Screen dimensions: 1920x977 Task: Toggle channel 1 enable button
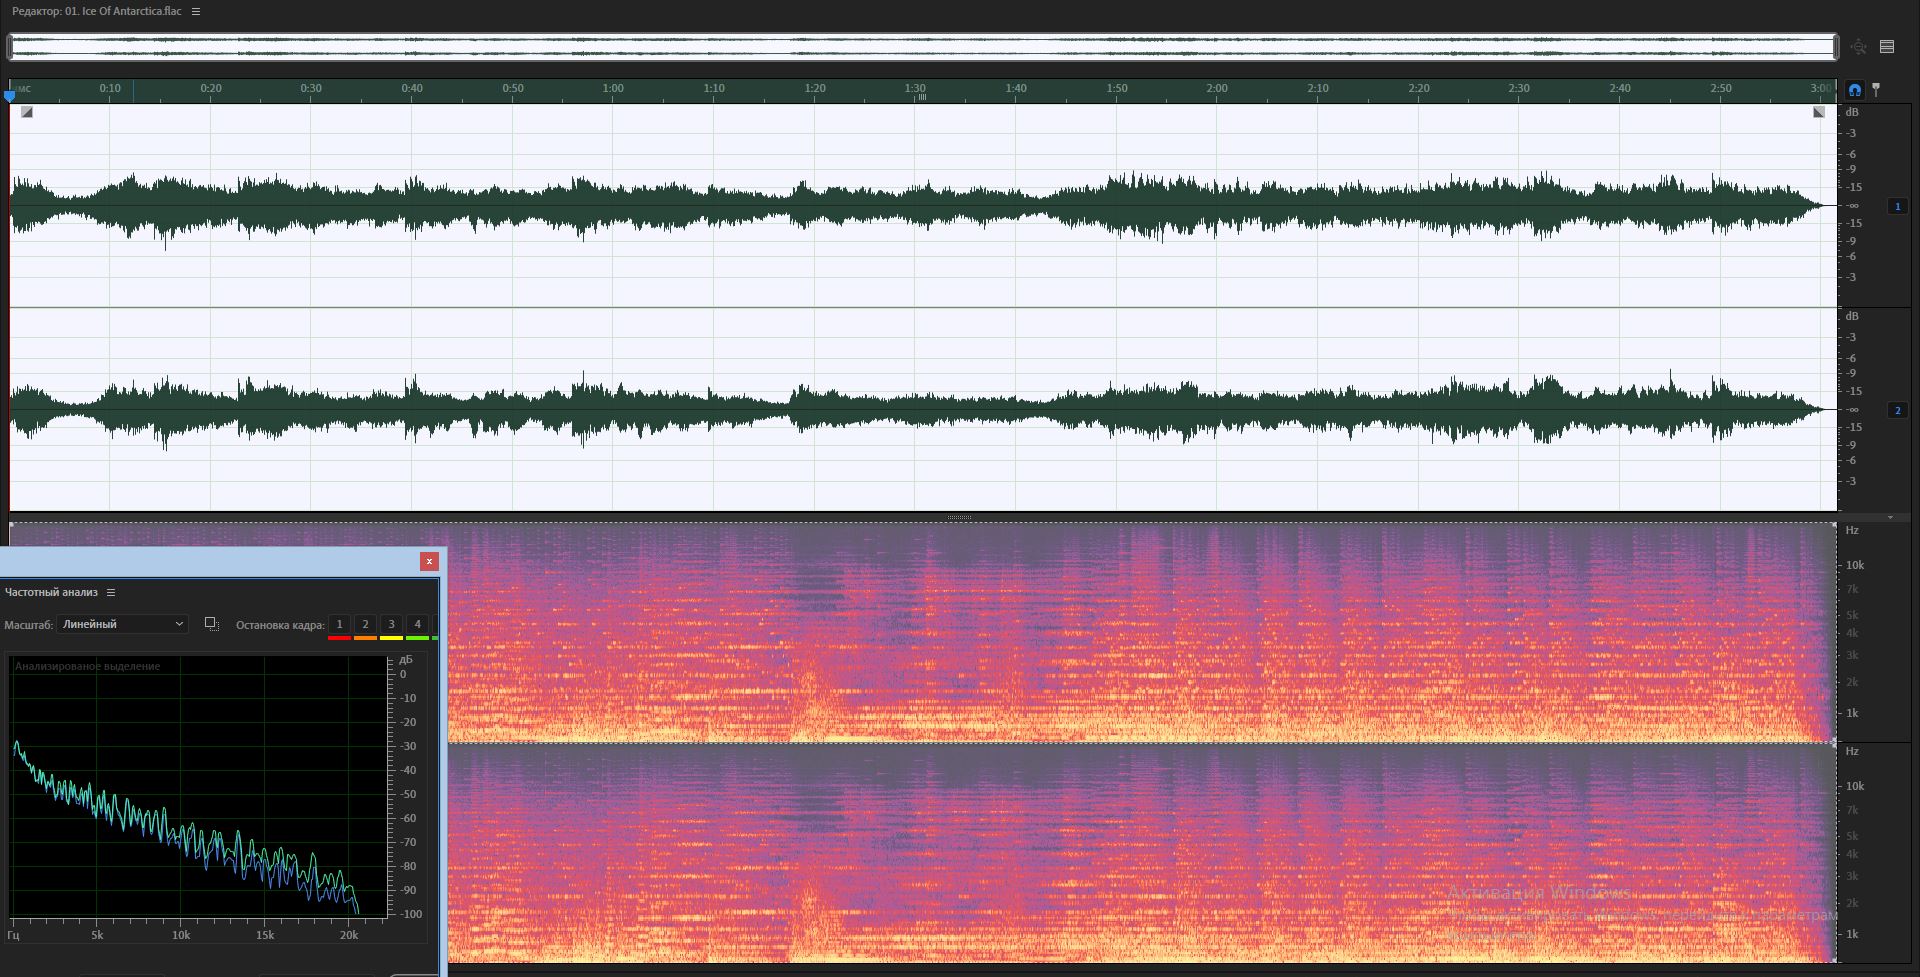coord(1897,206)
